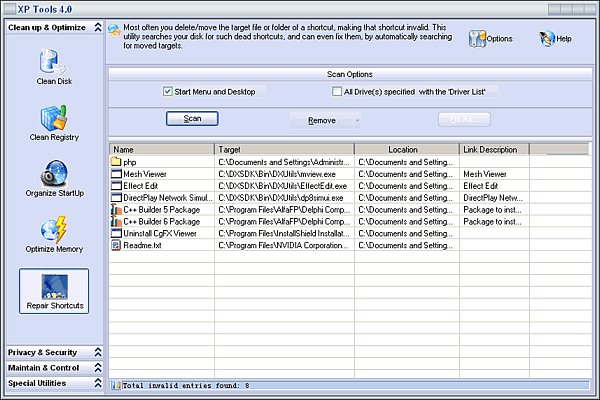Click the Mesh Viewer link description cell

pyautogui.click(x=485, y=174)
